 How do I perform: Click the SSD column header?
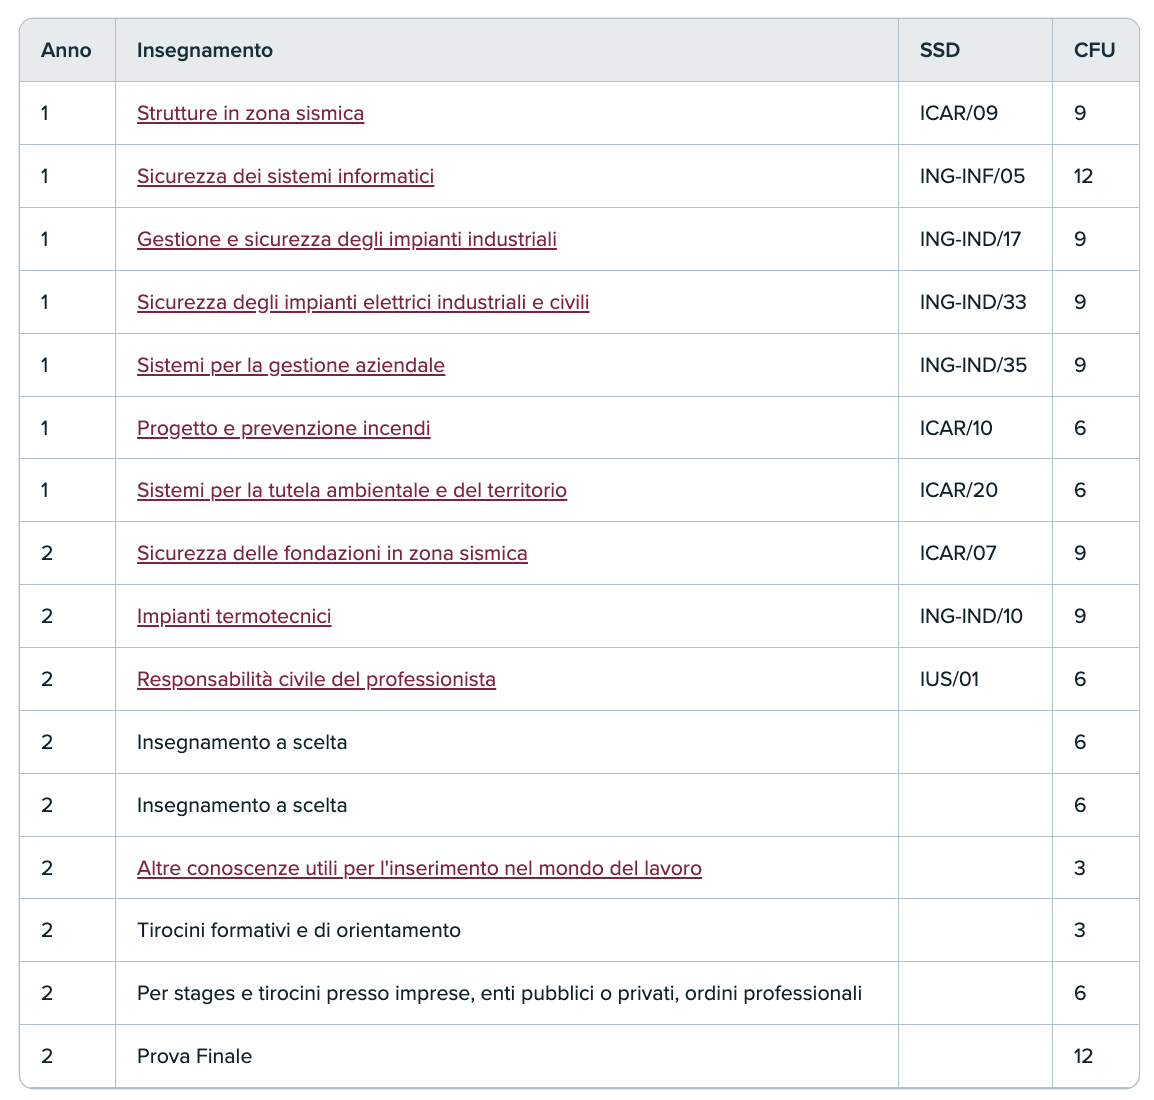pyautogui.click(x=939, y=50)
